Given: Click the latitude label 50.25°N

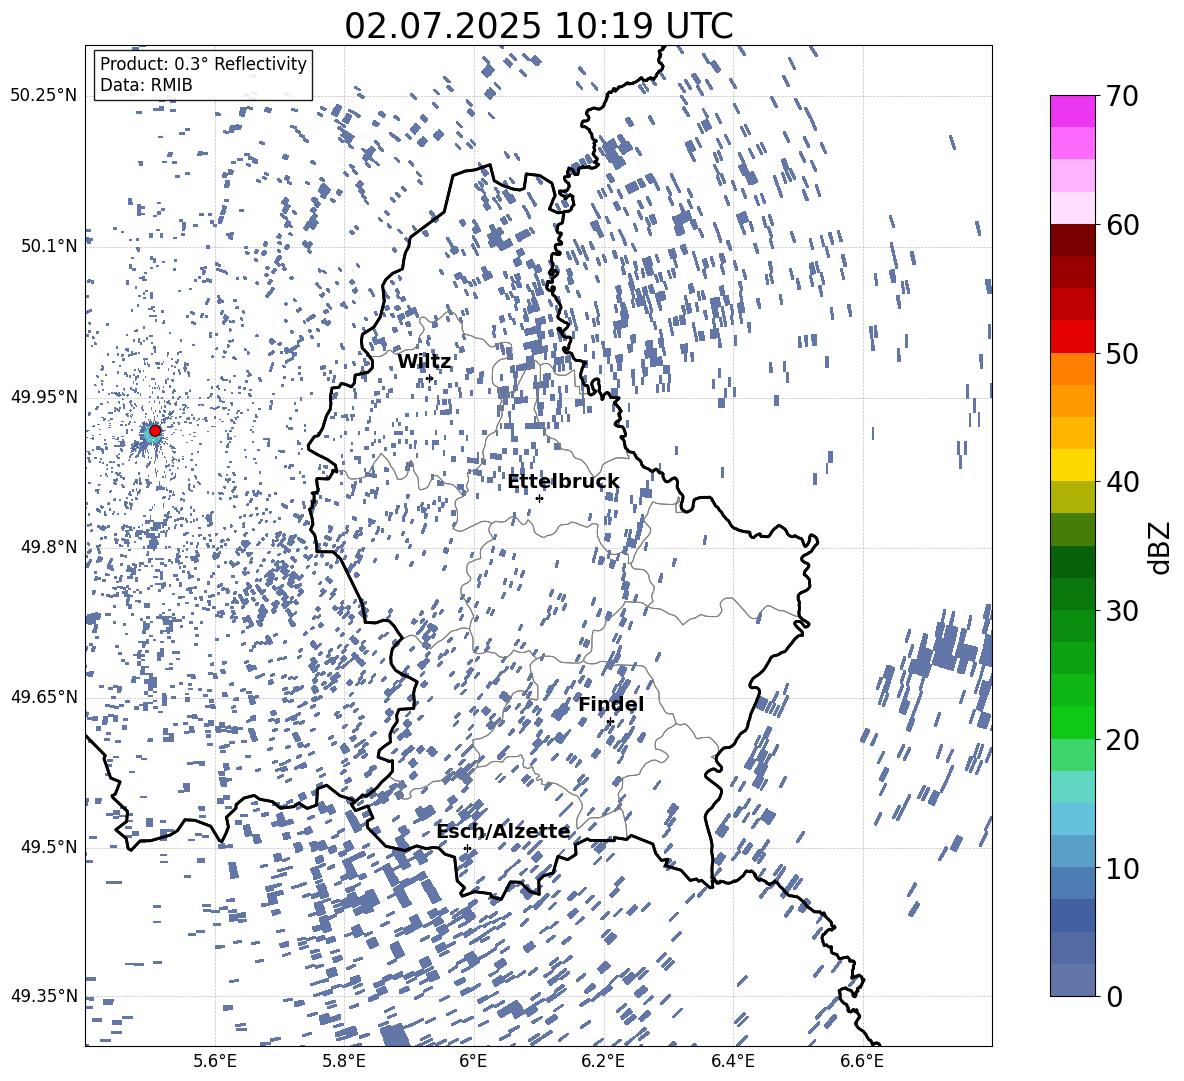Looking at the screenshot, I should (45, 96).
